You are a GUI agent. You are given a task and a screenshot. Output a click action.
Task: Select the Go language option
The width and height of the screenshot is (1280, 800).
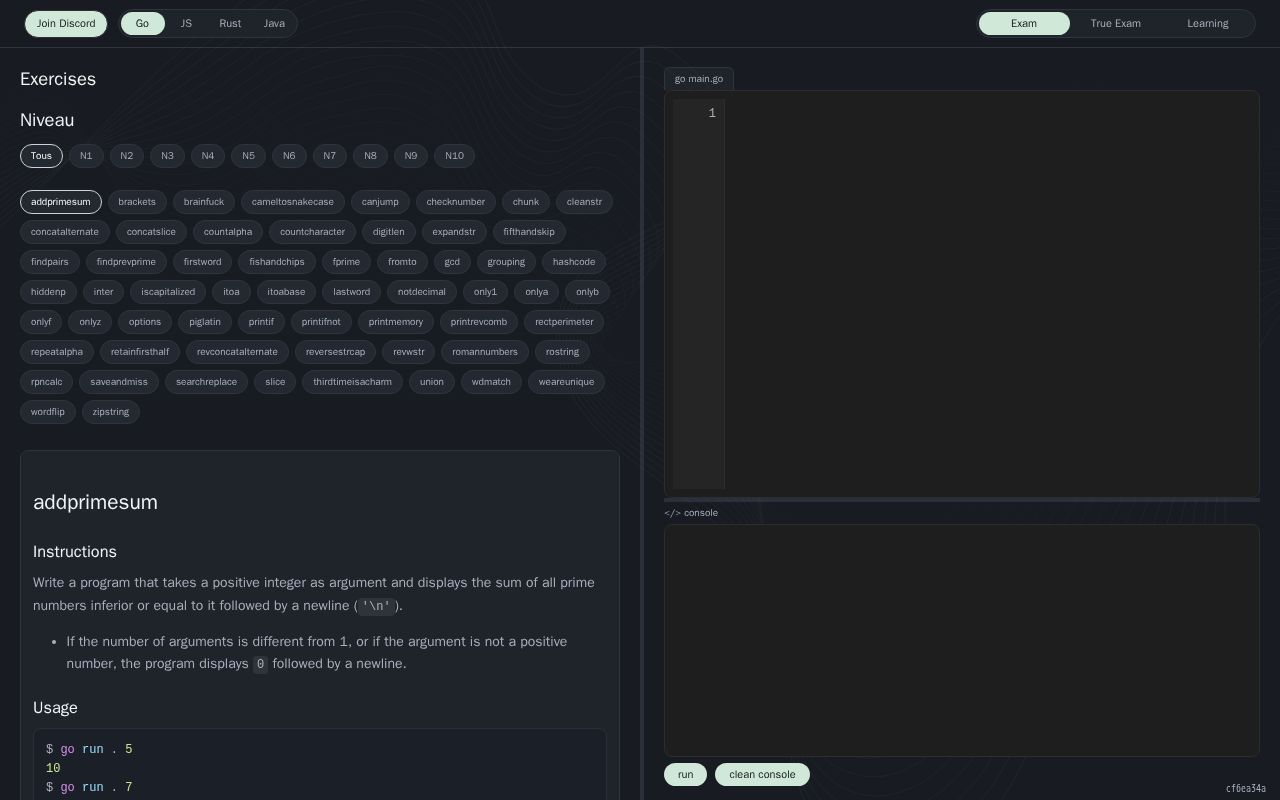(142, 24)
